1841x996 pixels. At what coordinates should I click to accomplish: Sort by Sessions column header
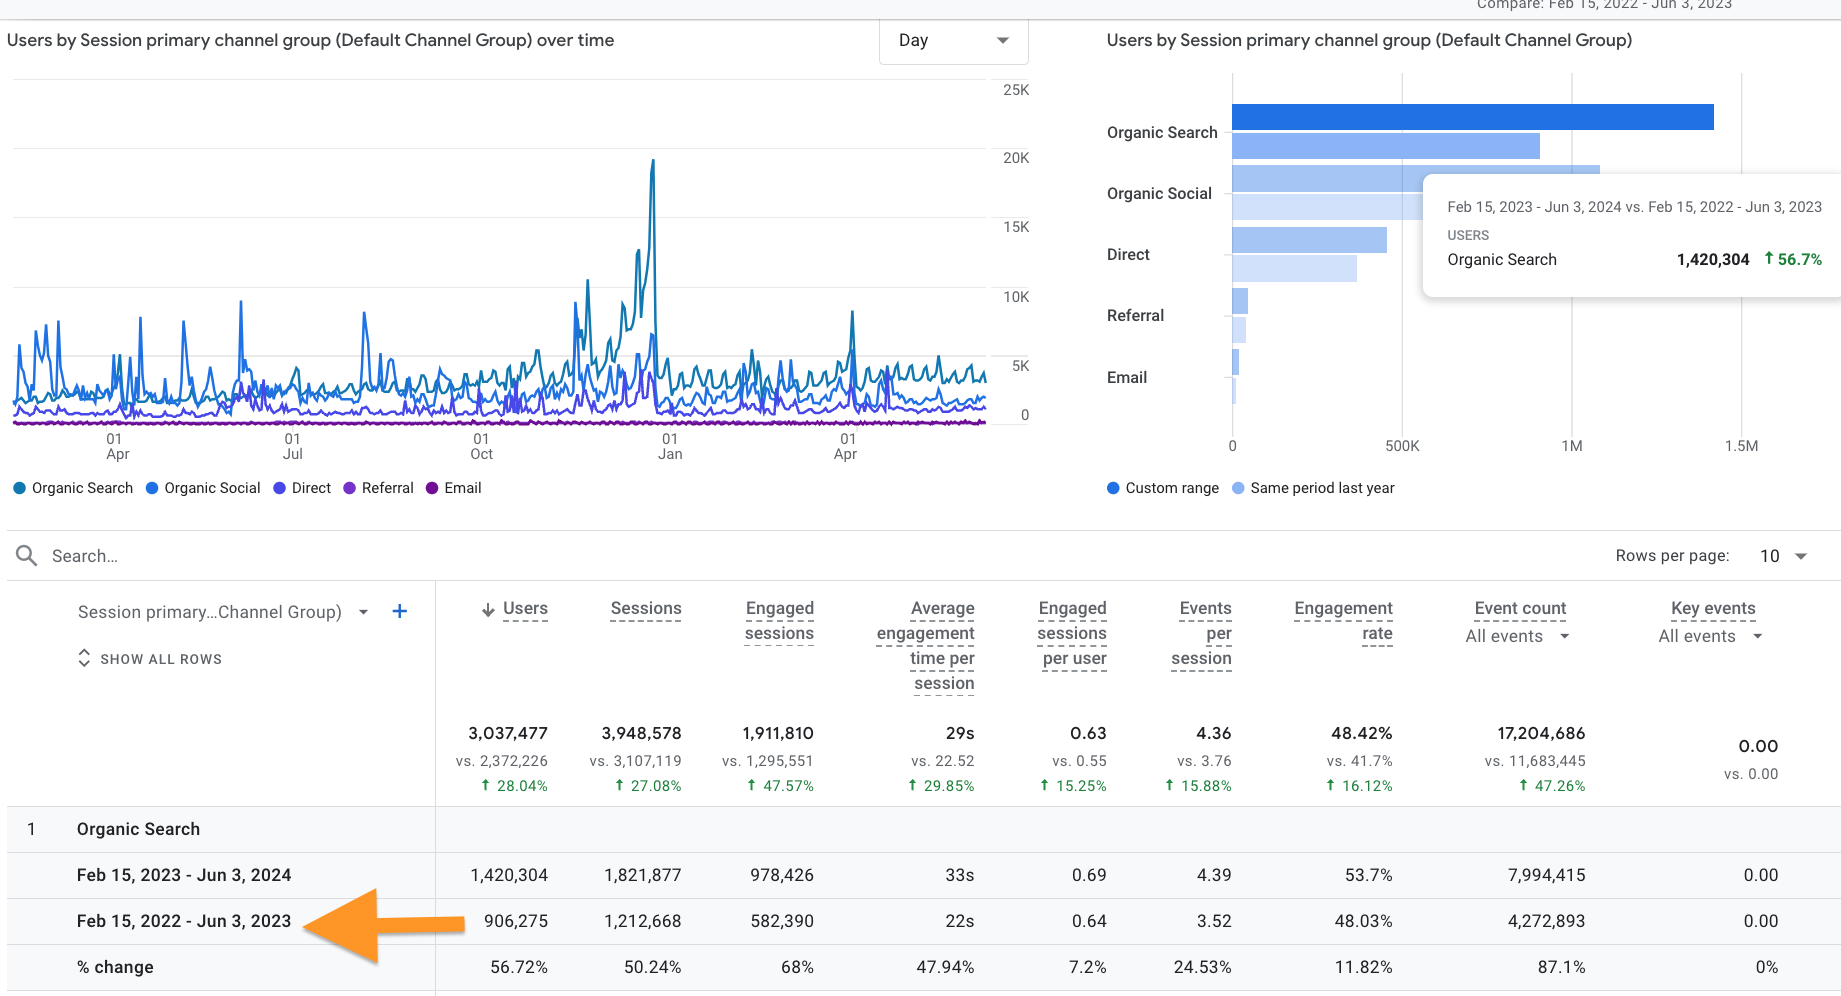click(646, 609)
